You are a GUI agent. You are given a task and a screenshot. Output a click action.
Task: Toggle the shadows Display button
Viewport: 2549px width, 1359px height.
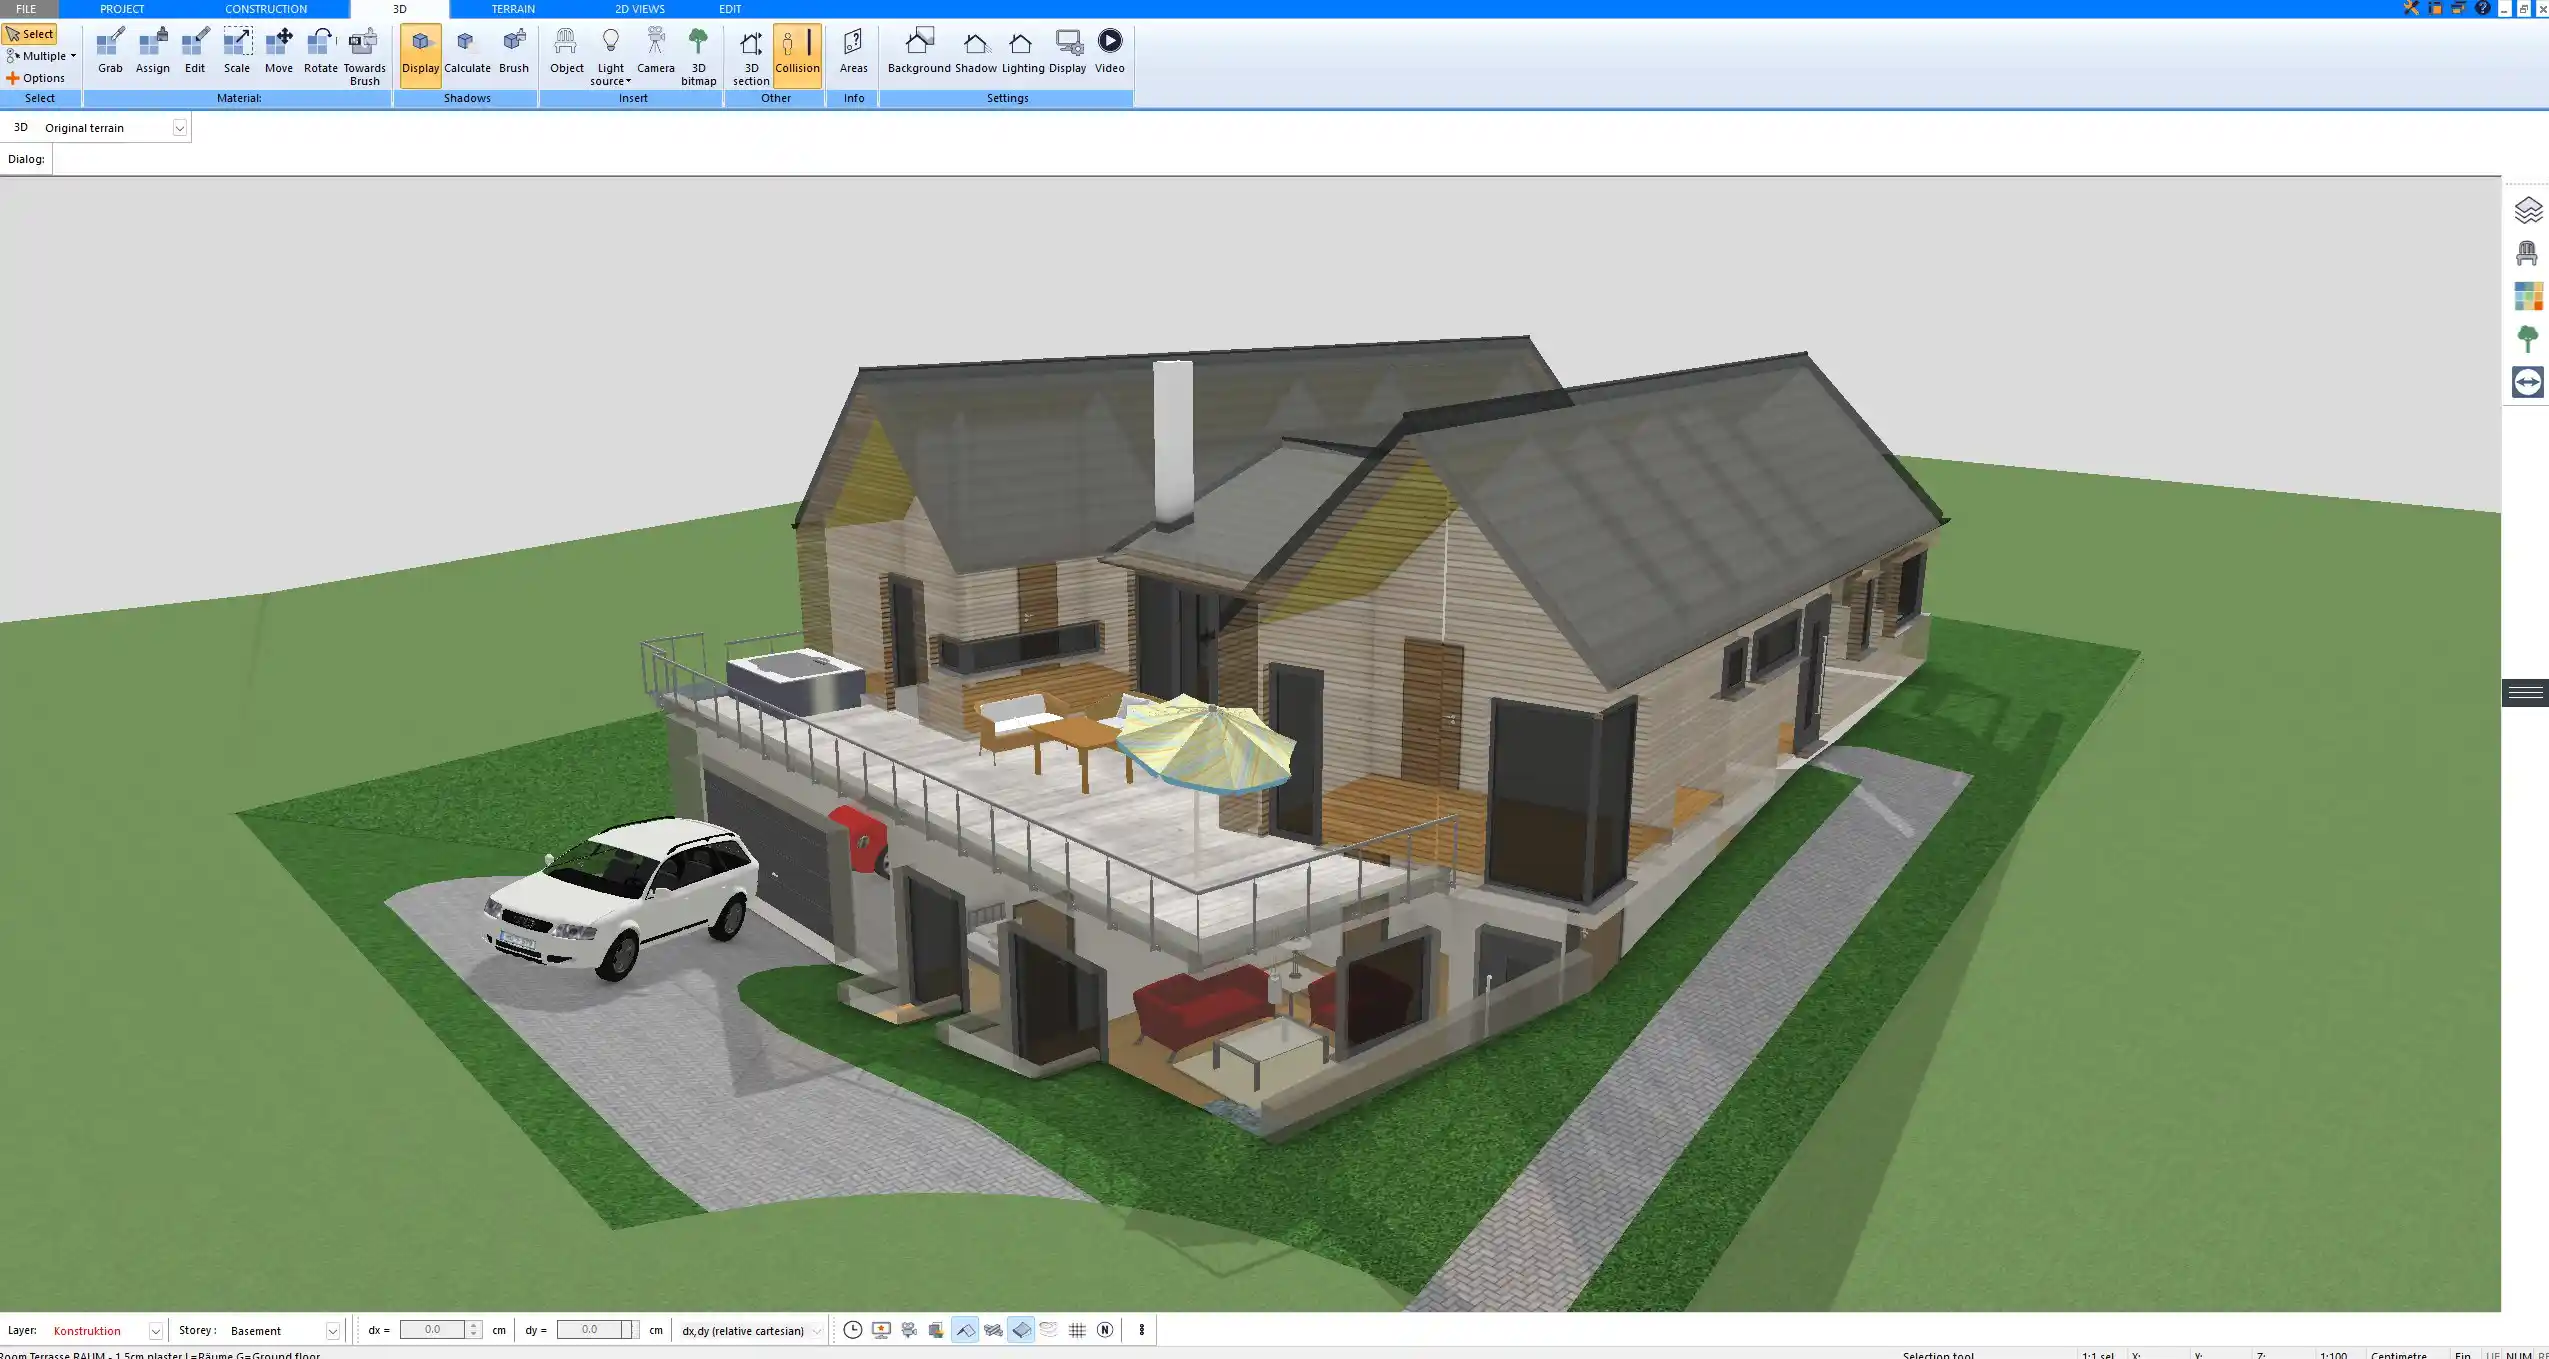(420, 55)
